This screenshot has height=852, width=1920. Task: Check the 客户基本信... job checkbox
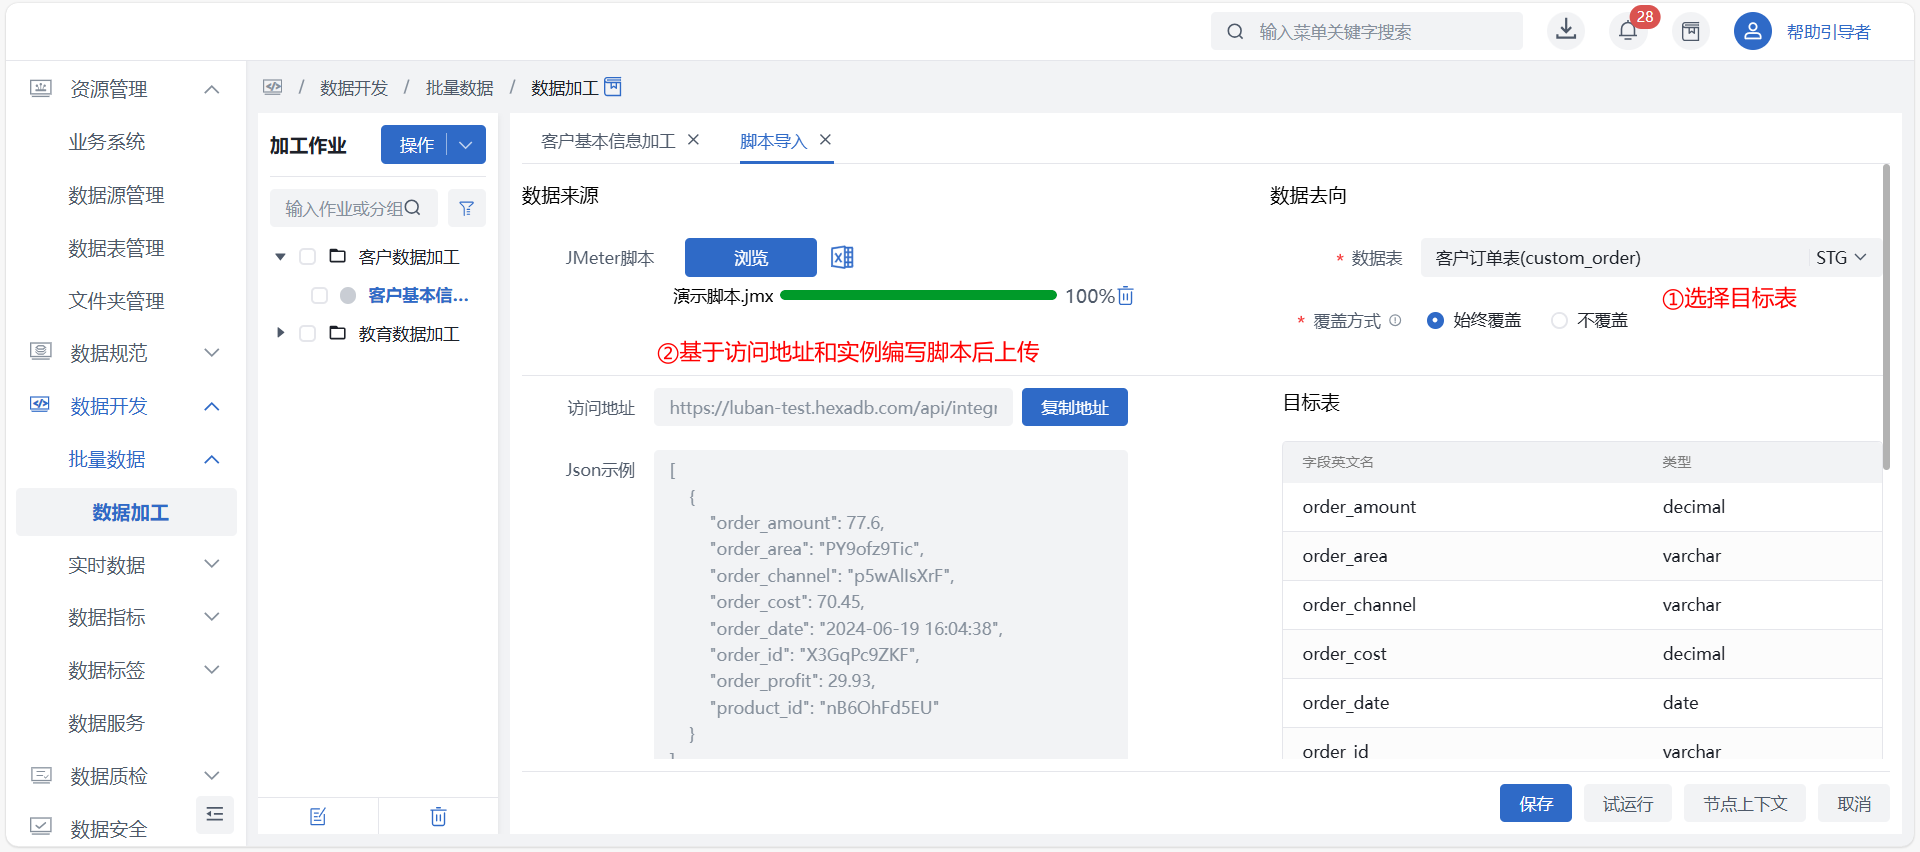[x=319, y=295]
